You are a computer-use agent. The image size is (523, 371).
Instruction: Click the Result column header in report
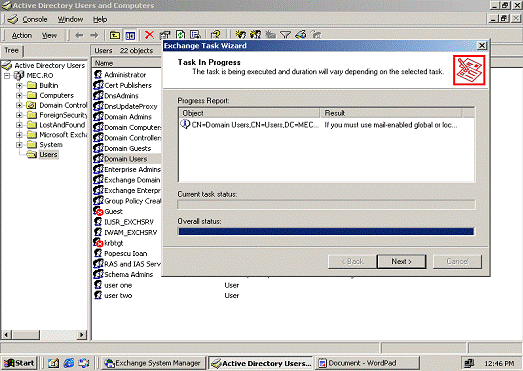[391, 113]
